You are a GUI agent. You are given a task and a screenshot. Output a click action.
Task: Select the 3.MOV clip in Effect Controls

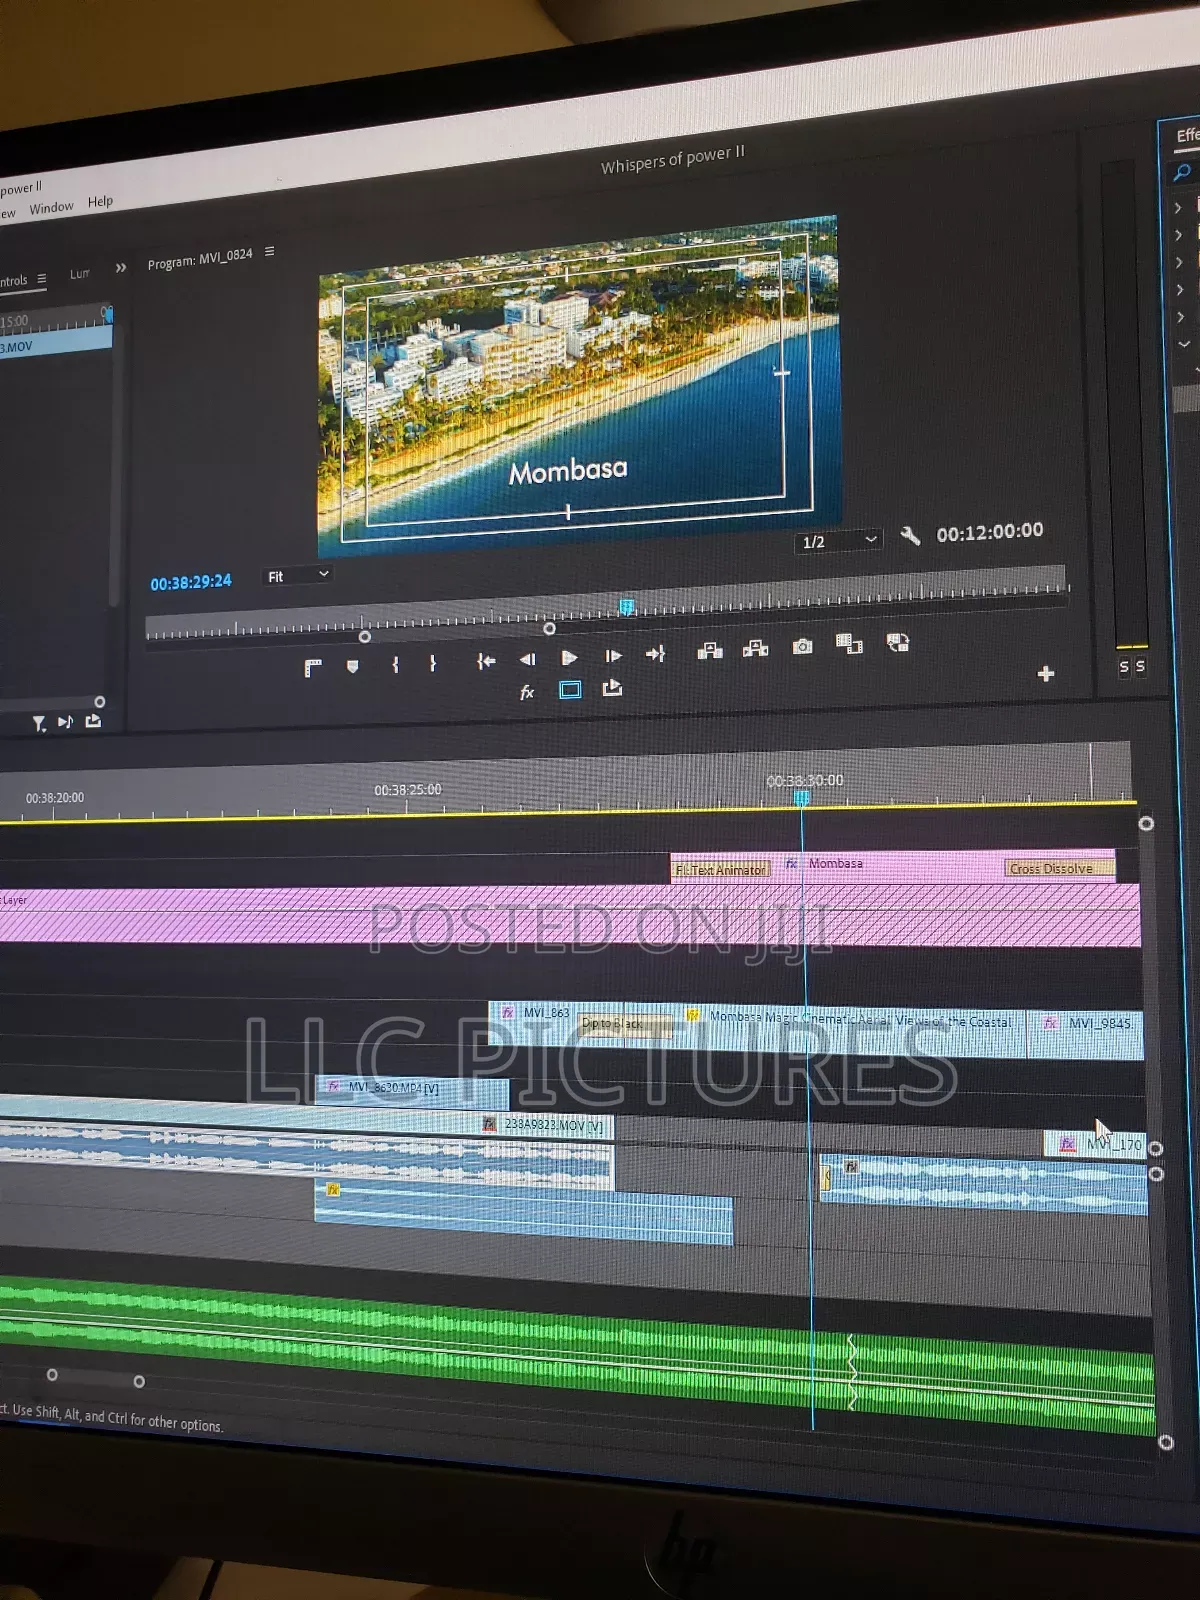click(56, 344)
